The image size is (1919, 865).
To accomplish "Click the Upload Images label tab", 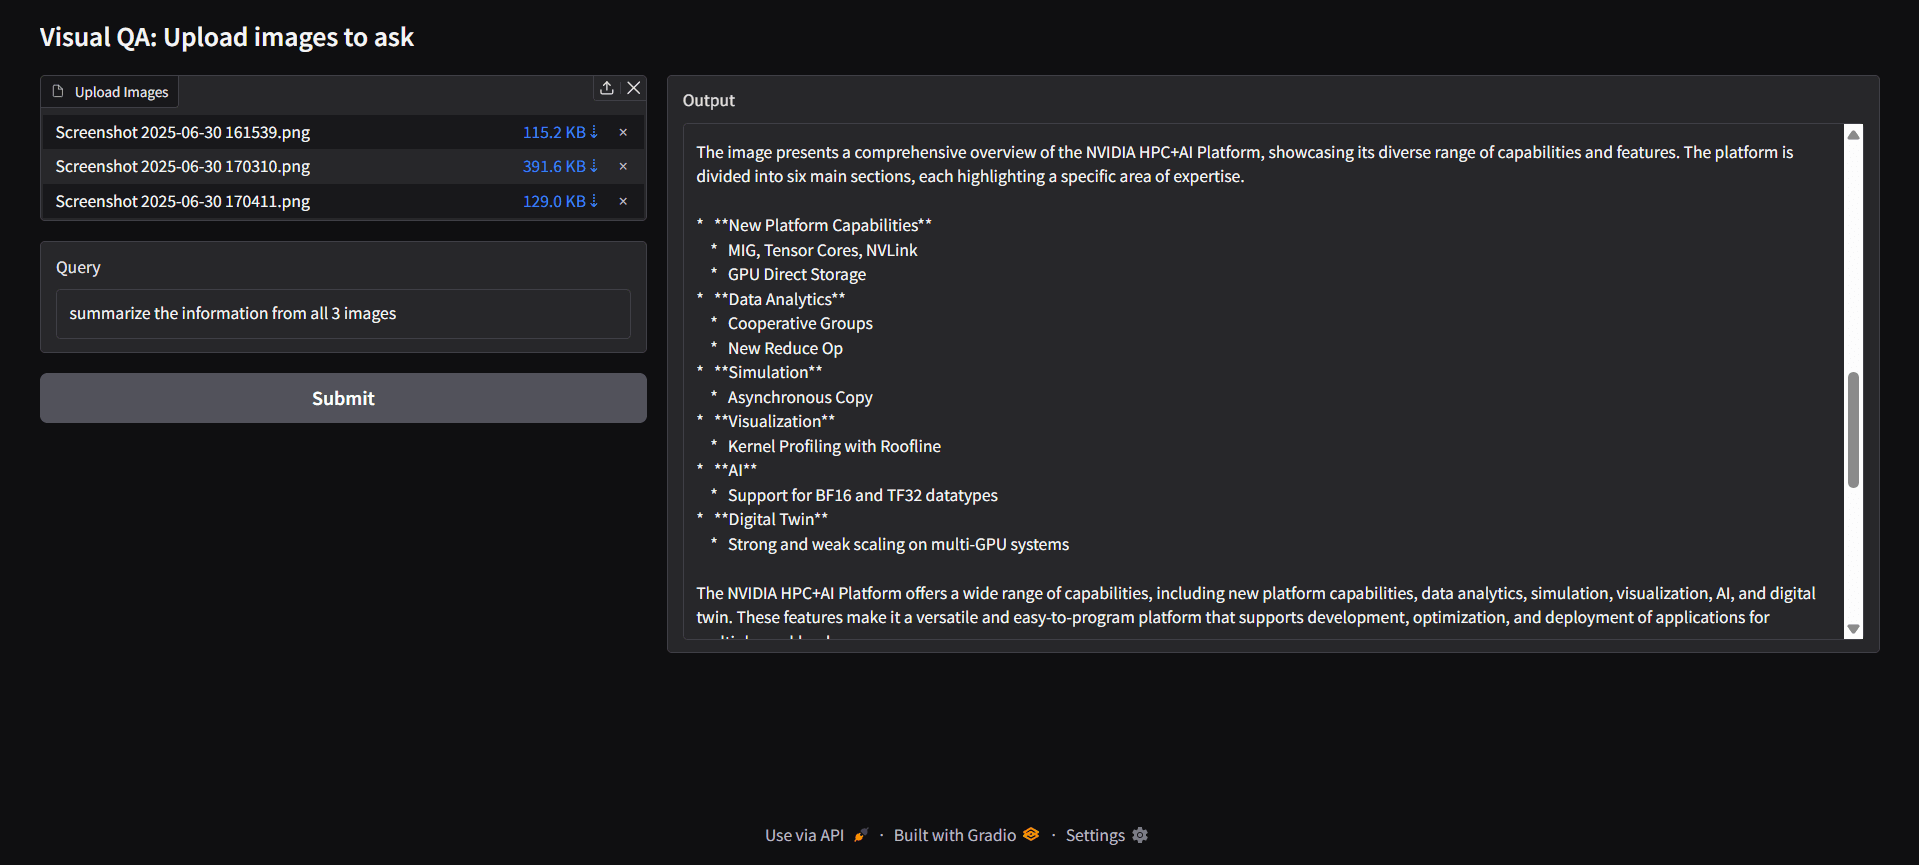I will [110, 92].
